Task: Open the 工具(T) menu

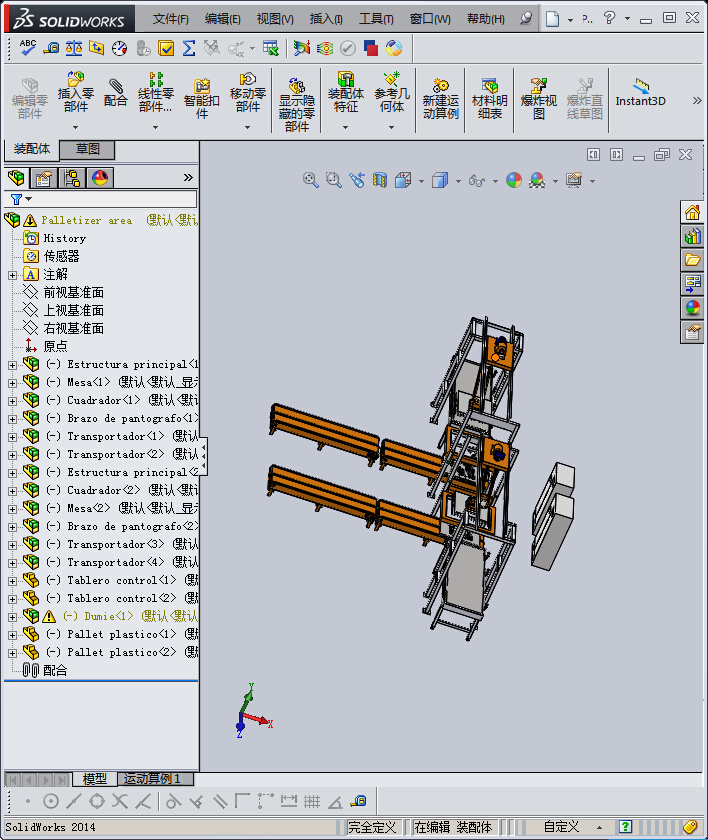Action: 376,19
